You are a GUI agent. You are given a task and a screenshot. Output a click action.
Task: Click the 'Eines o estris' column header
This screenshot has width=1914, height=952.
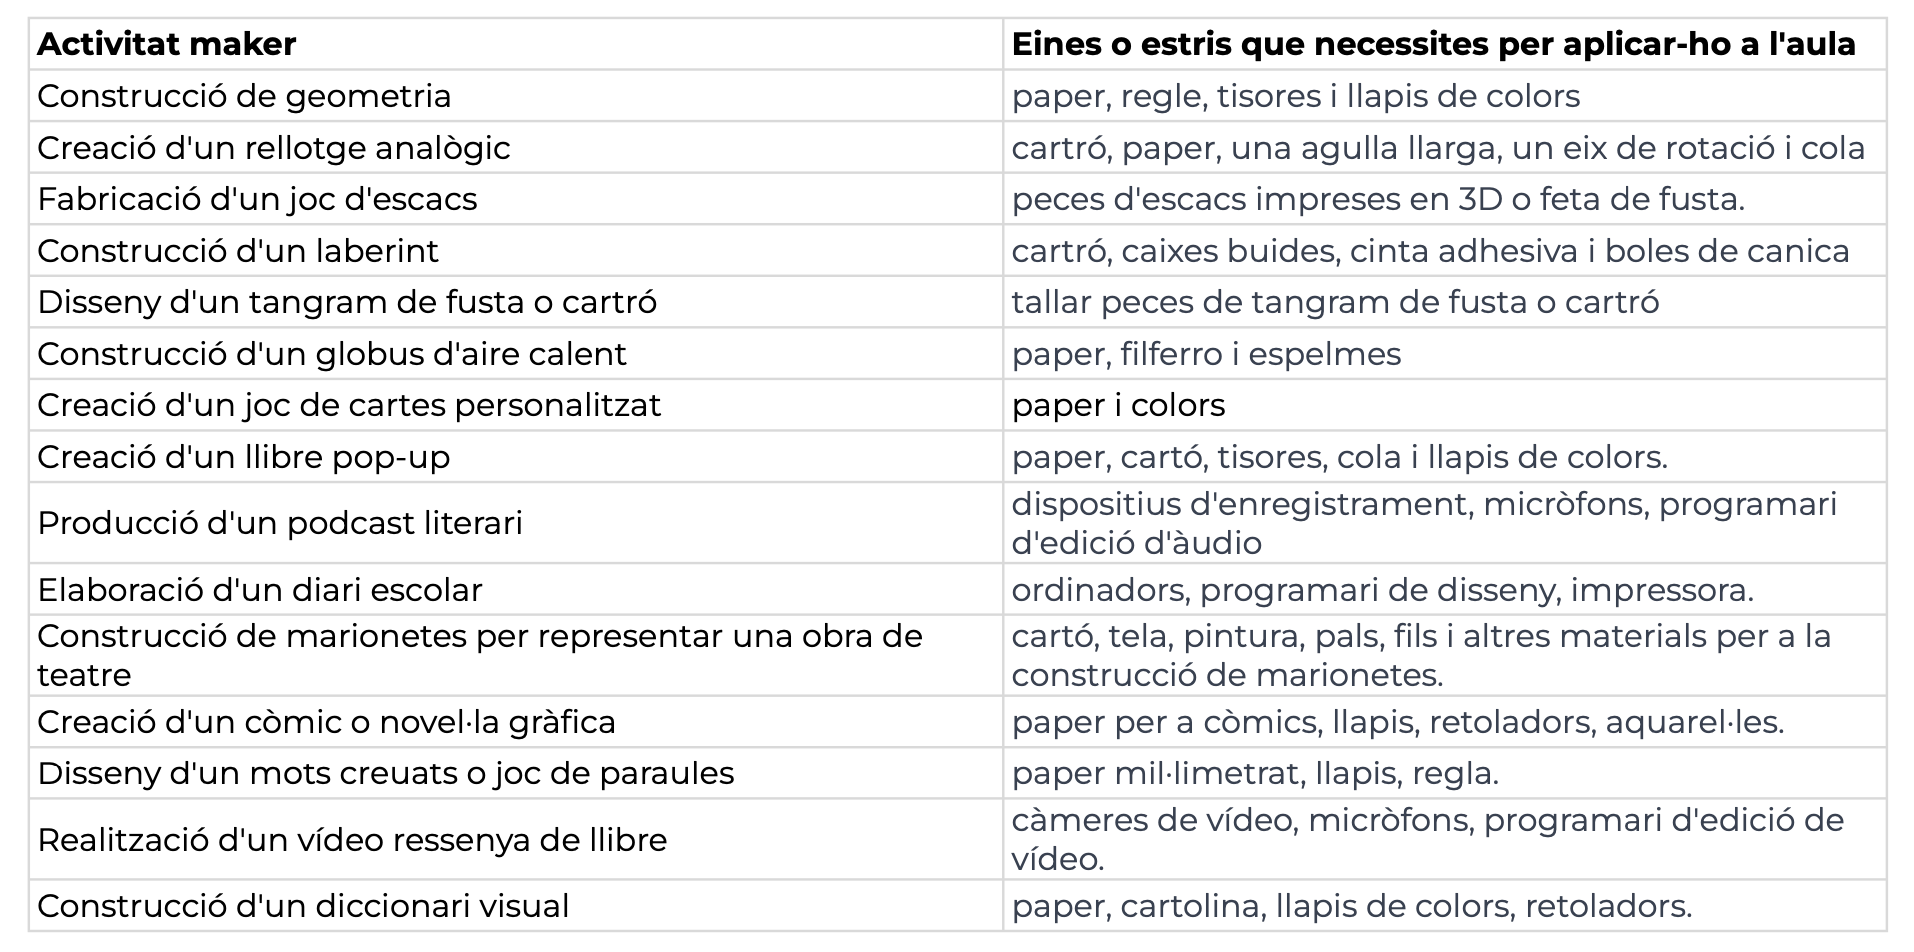pyautogui.click(x=1433, y=44)
